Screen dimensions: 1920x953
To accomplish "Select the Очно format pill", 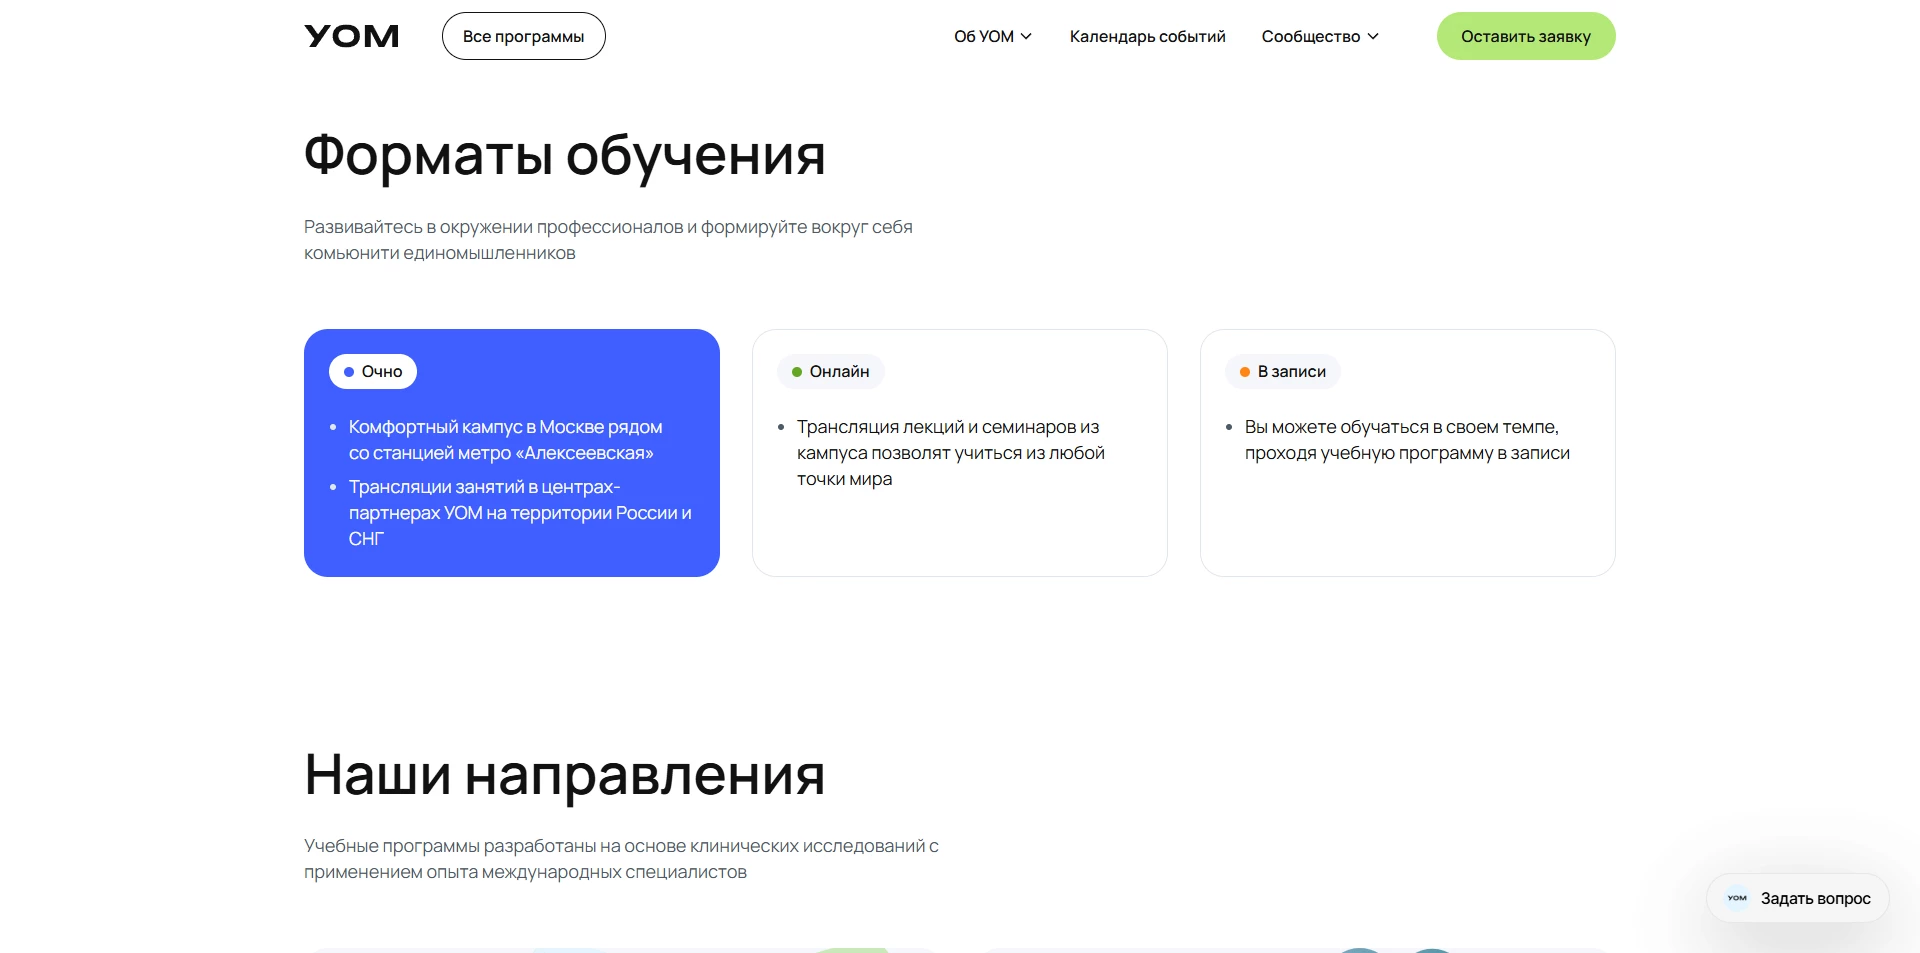I will [x=372, y=371].
